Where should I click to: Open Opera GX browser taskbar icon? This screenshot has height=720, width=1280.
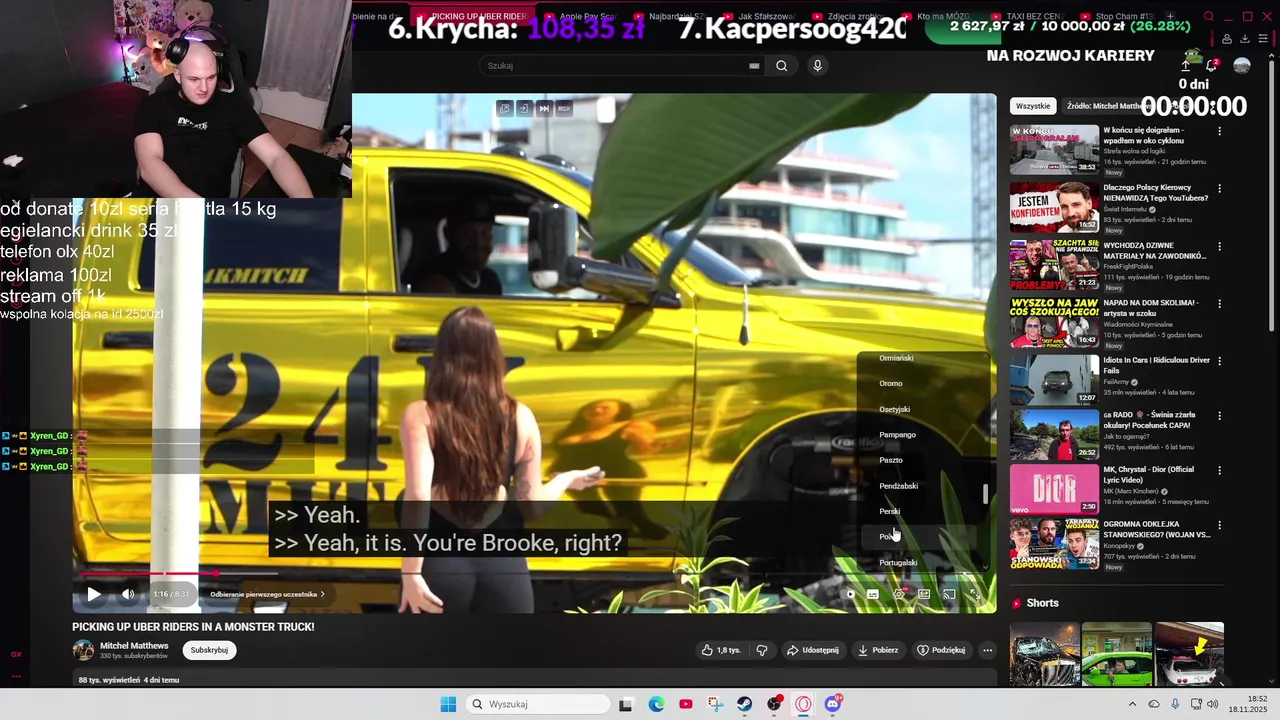804,704
